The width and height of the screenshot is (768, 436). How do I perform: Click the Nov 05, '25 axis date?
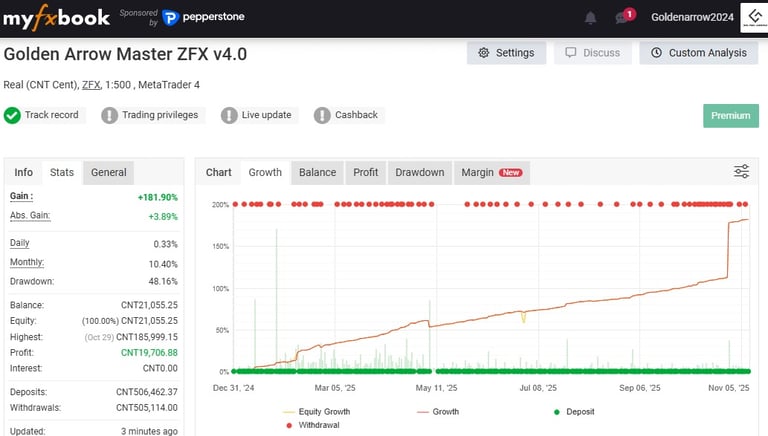[x=729, y=388]
